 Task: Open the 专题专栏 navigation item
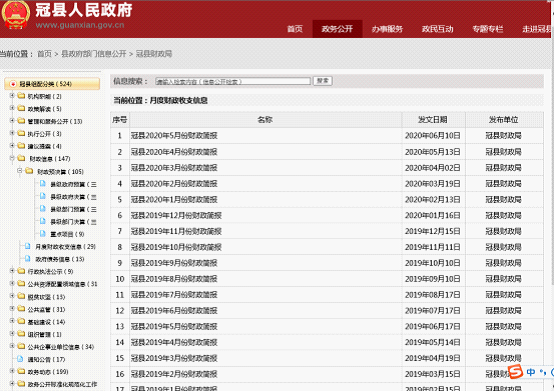[488, 29]
